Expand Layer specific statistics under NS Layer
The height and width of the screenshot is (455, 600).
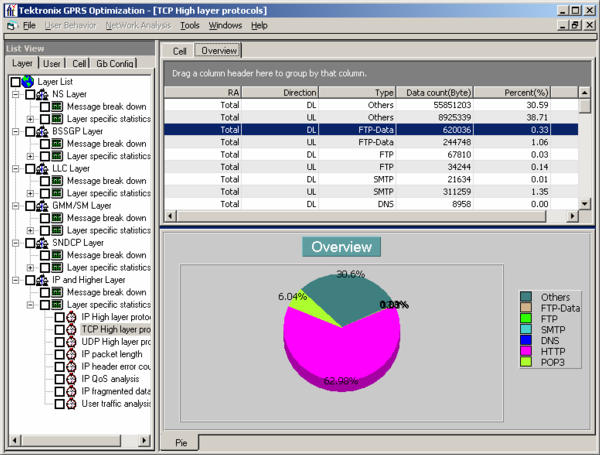pyautogui.click(x=30, y=119)
